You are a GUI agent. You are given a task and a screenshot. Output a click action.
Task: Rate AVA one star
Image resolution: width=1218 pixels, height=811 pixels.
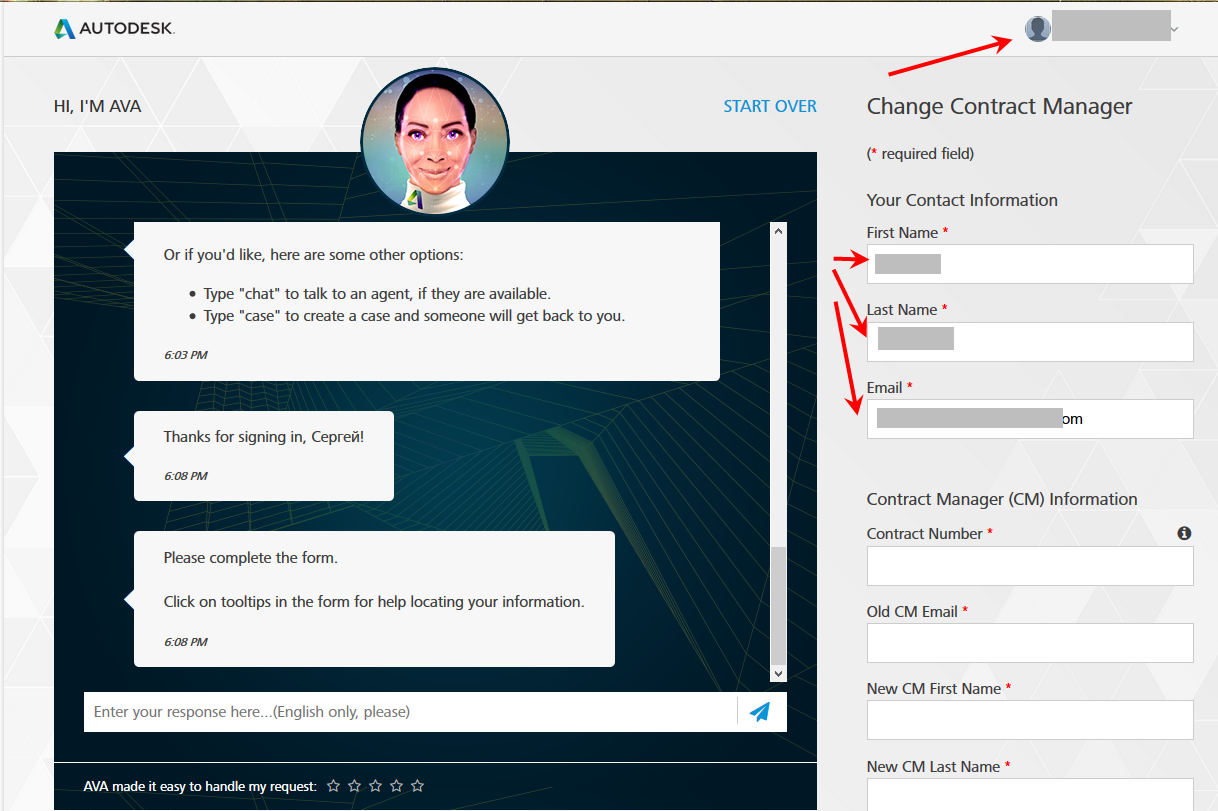tap(334, 786)
